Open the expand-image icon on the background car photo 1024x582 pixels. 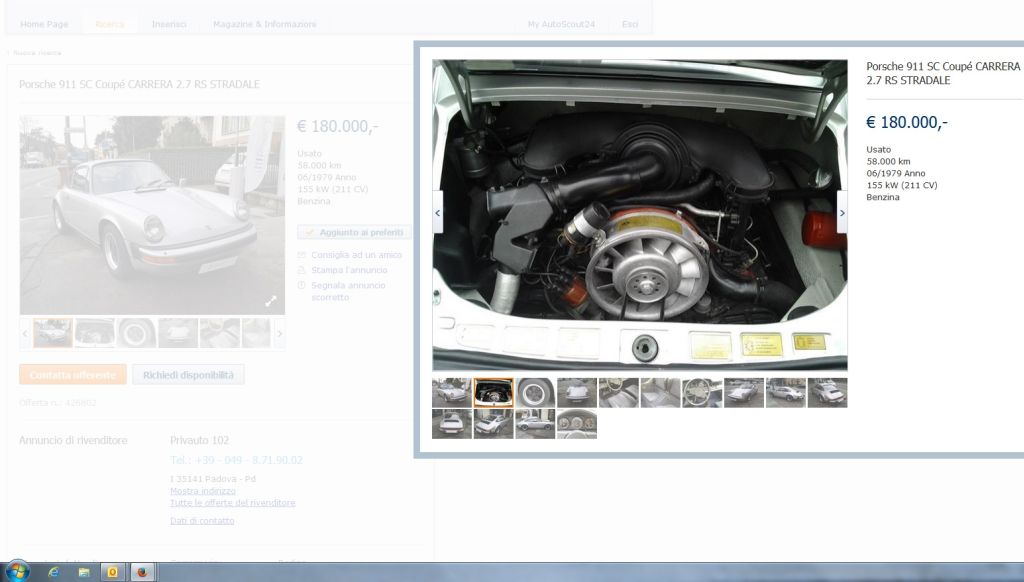270,301
